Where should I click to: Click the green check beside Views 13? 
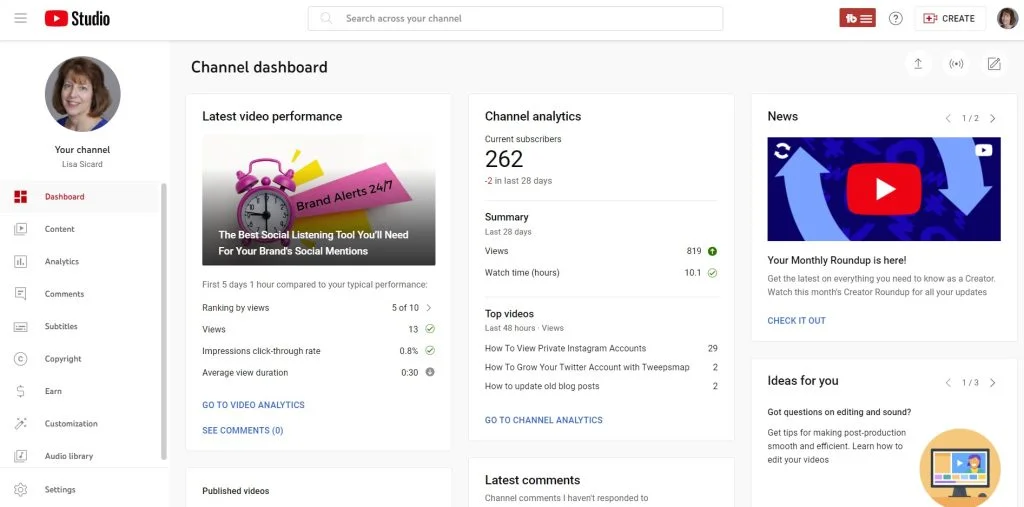(430, 329)
